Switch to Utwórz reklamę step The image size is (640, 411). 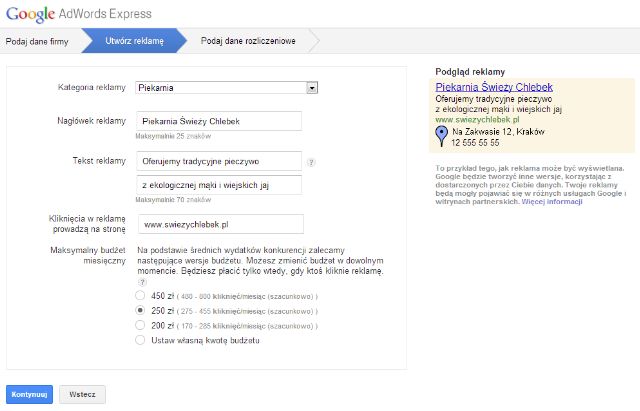133,41
